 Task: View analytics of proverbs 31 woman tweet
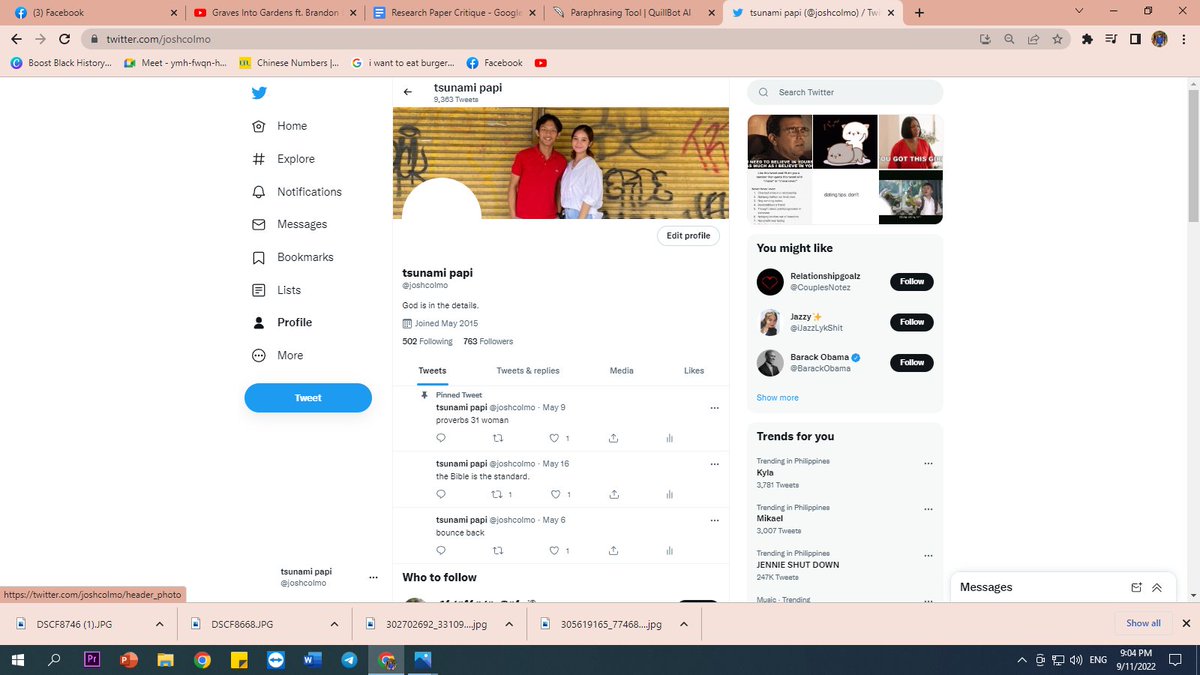[670, 438]
